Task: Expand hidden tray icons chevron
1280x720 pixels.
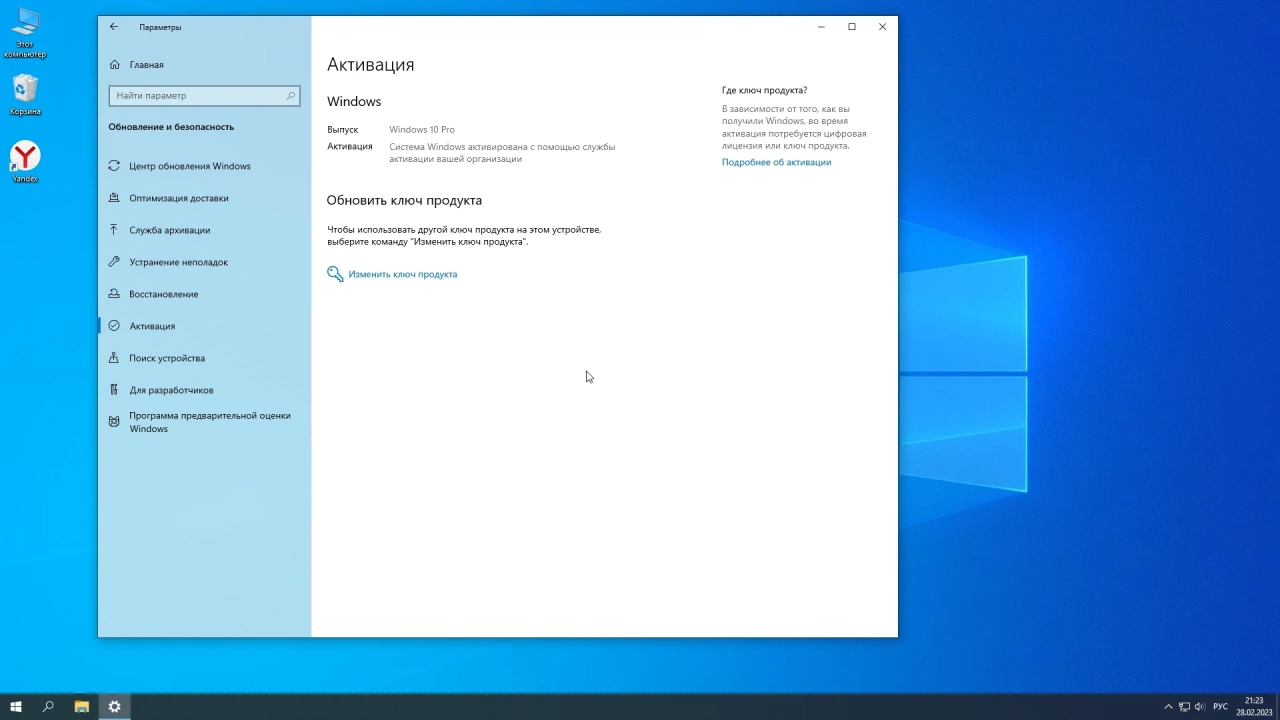Action: point(1168,707)
